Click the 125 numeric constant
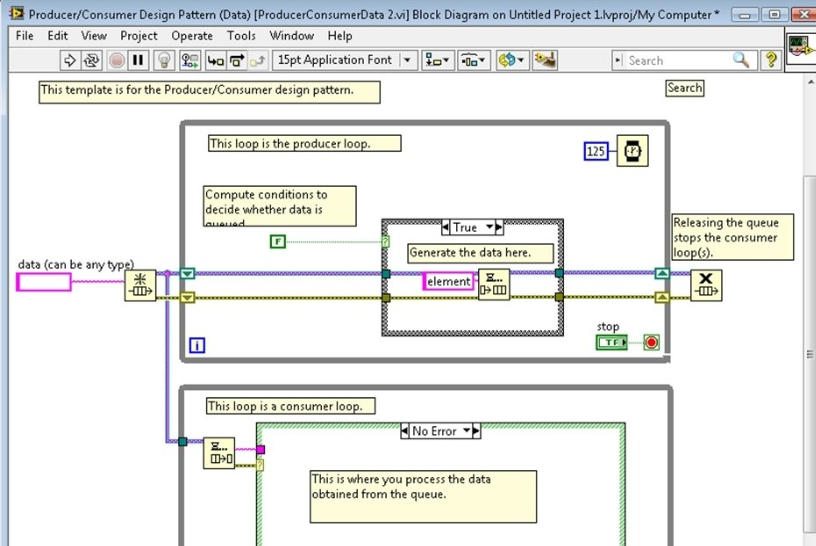Viewport: 816px width, 546px height. pos(597,151)
